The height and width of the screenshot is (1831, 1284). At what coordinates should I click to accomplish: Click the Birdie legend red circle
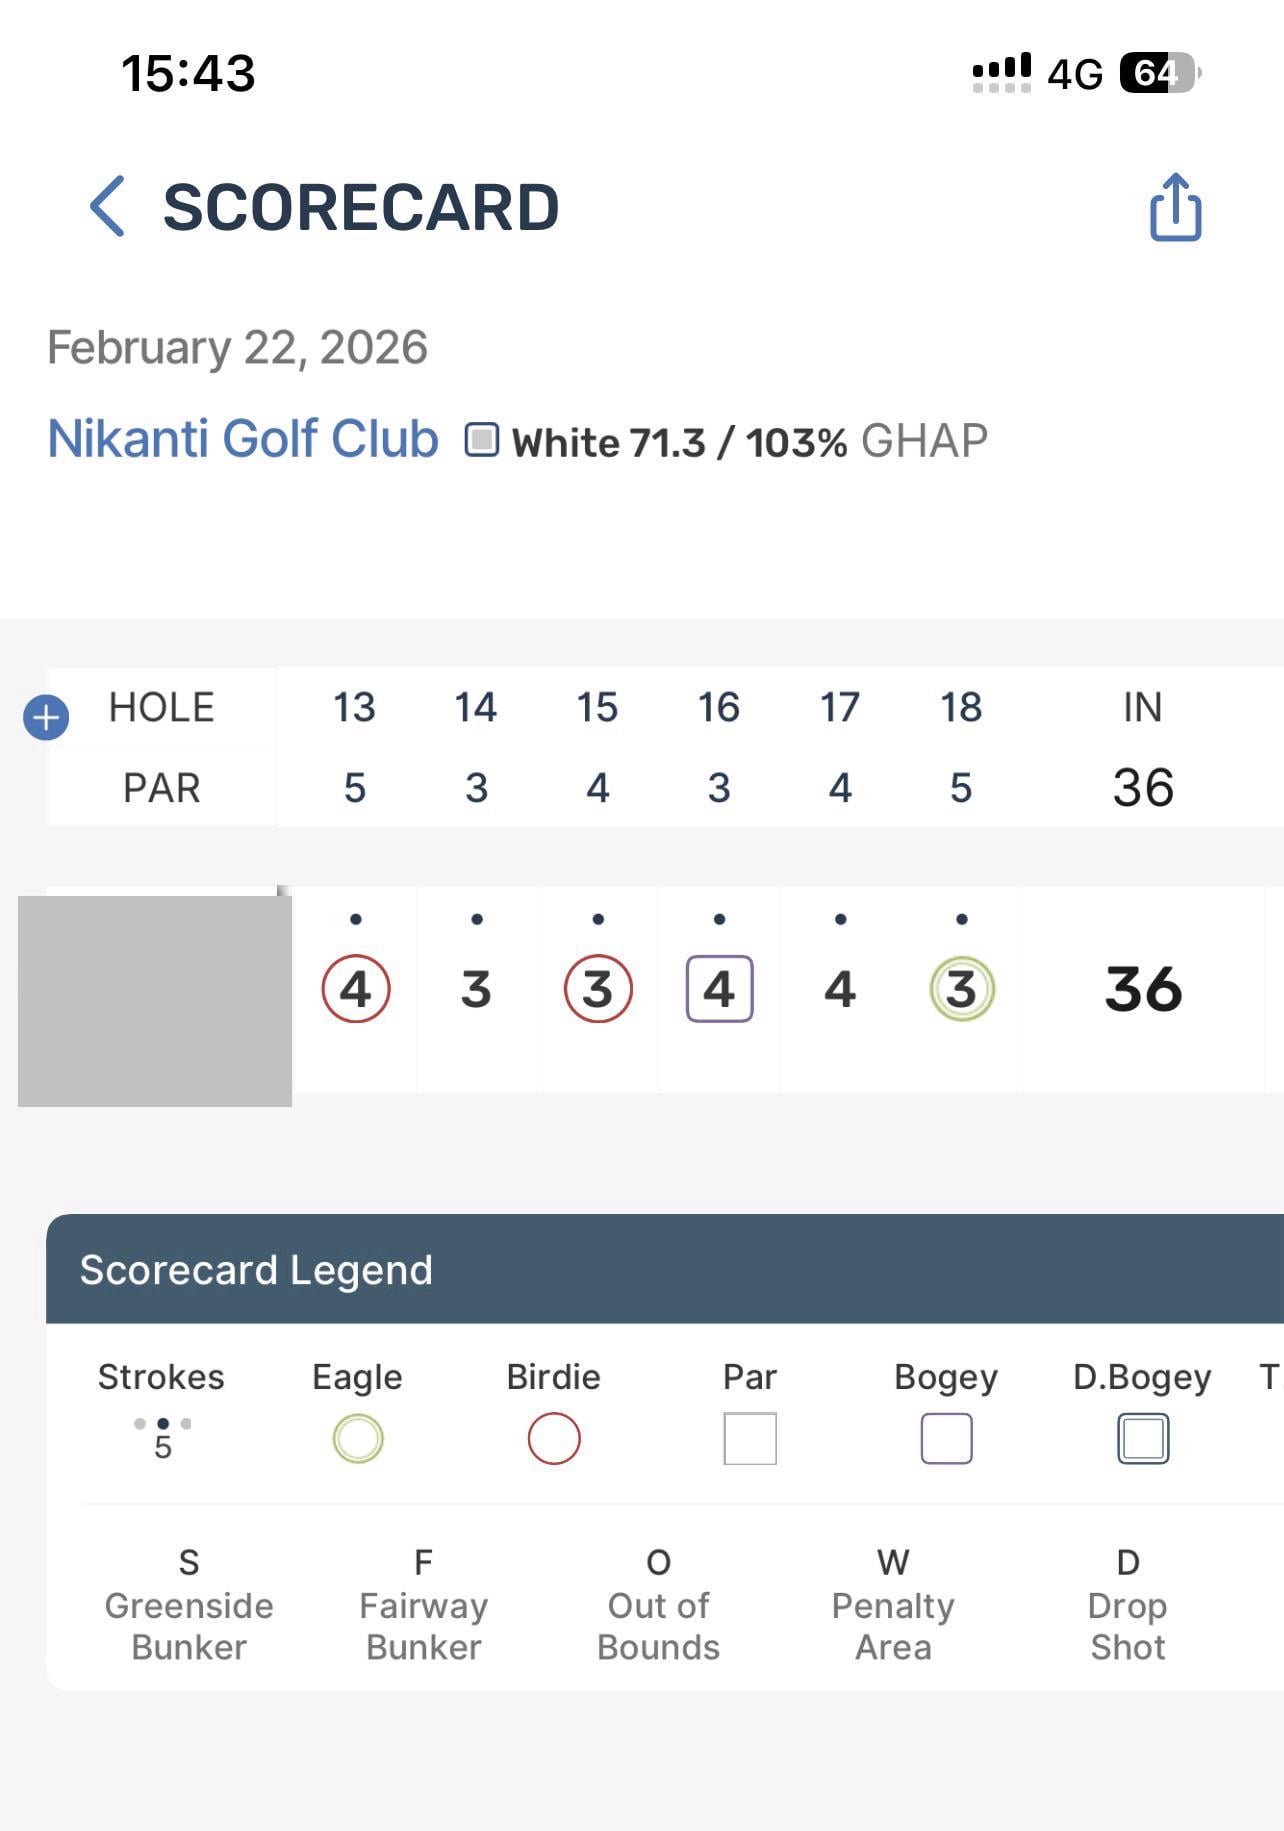click(x=554, y=1438)
